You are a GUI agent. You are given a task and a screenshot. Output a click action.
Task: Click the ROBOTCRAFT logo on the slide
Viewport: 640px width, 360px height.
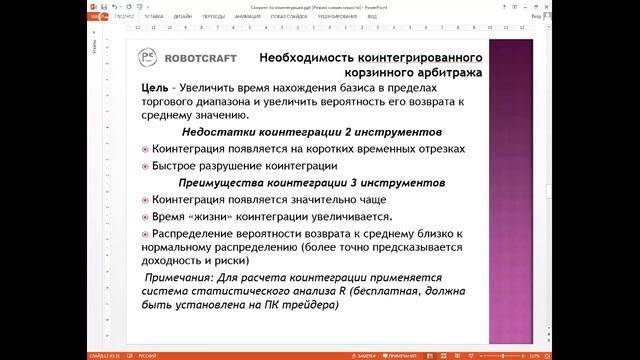pos(187,58)
